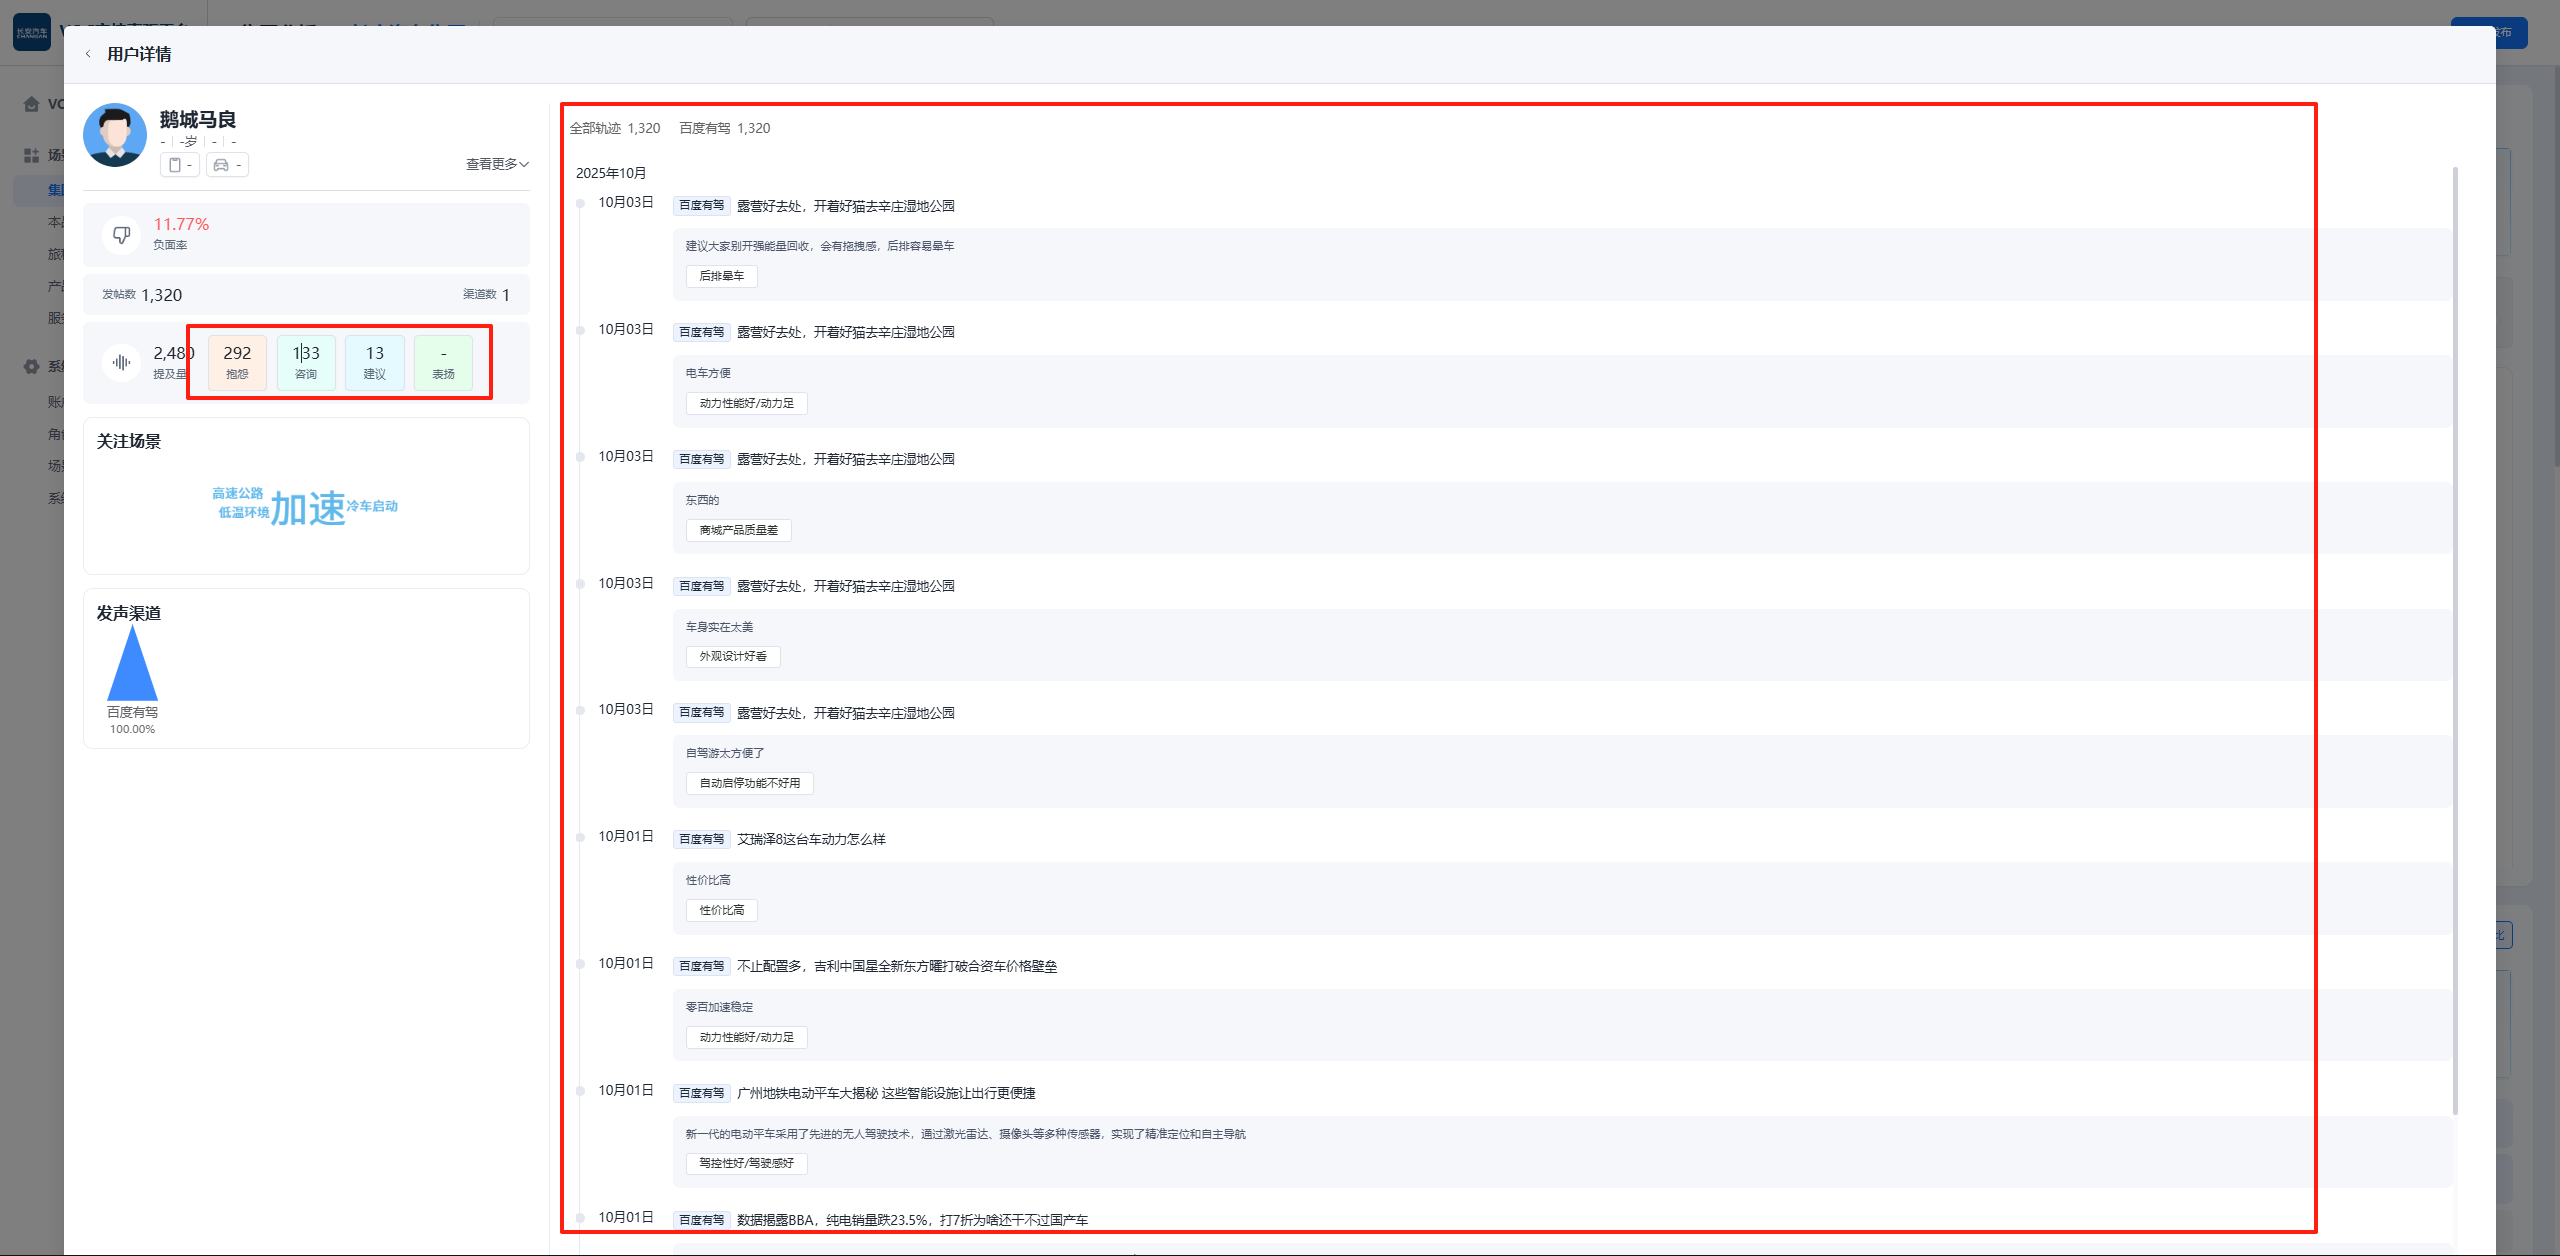
Task: Select the 建议 13 category box
Action: pos(375,362)
